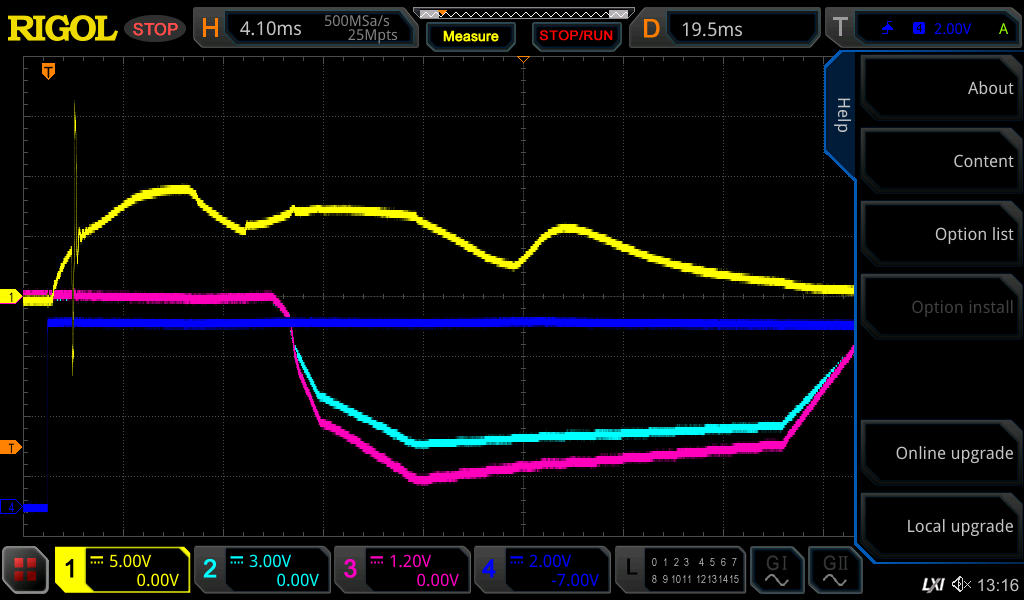
Task: Click the waveform memory position bar at top
Action: coord(523,14)
